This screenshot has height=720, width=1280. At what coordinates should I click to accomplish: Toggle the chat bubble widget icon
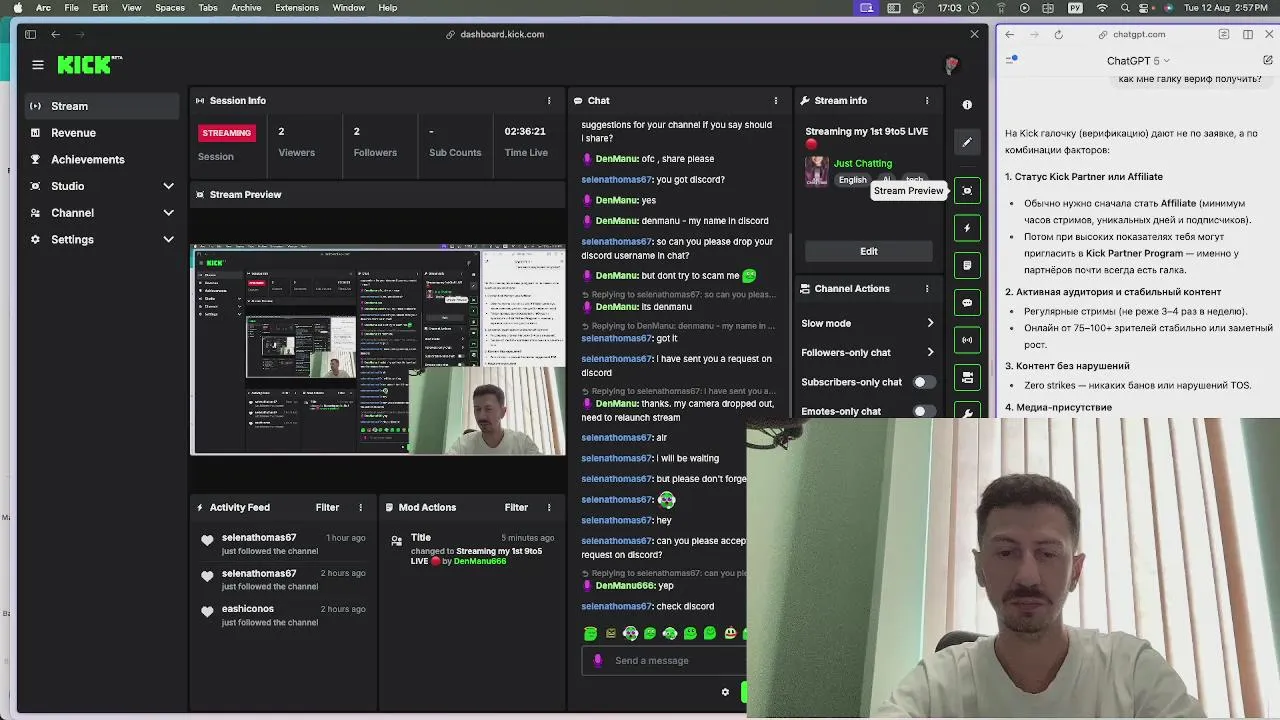(x=967, y=303)
